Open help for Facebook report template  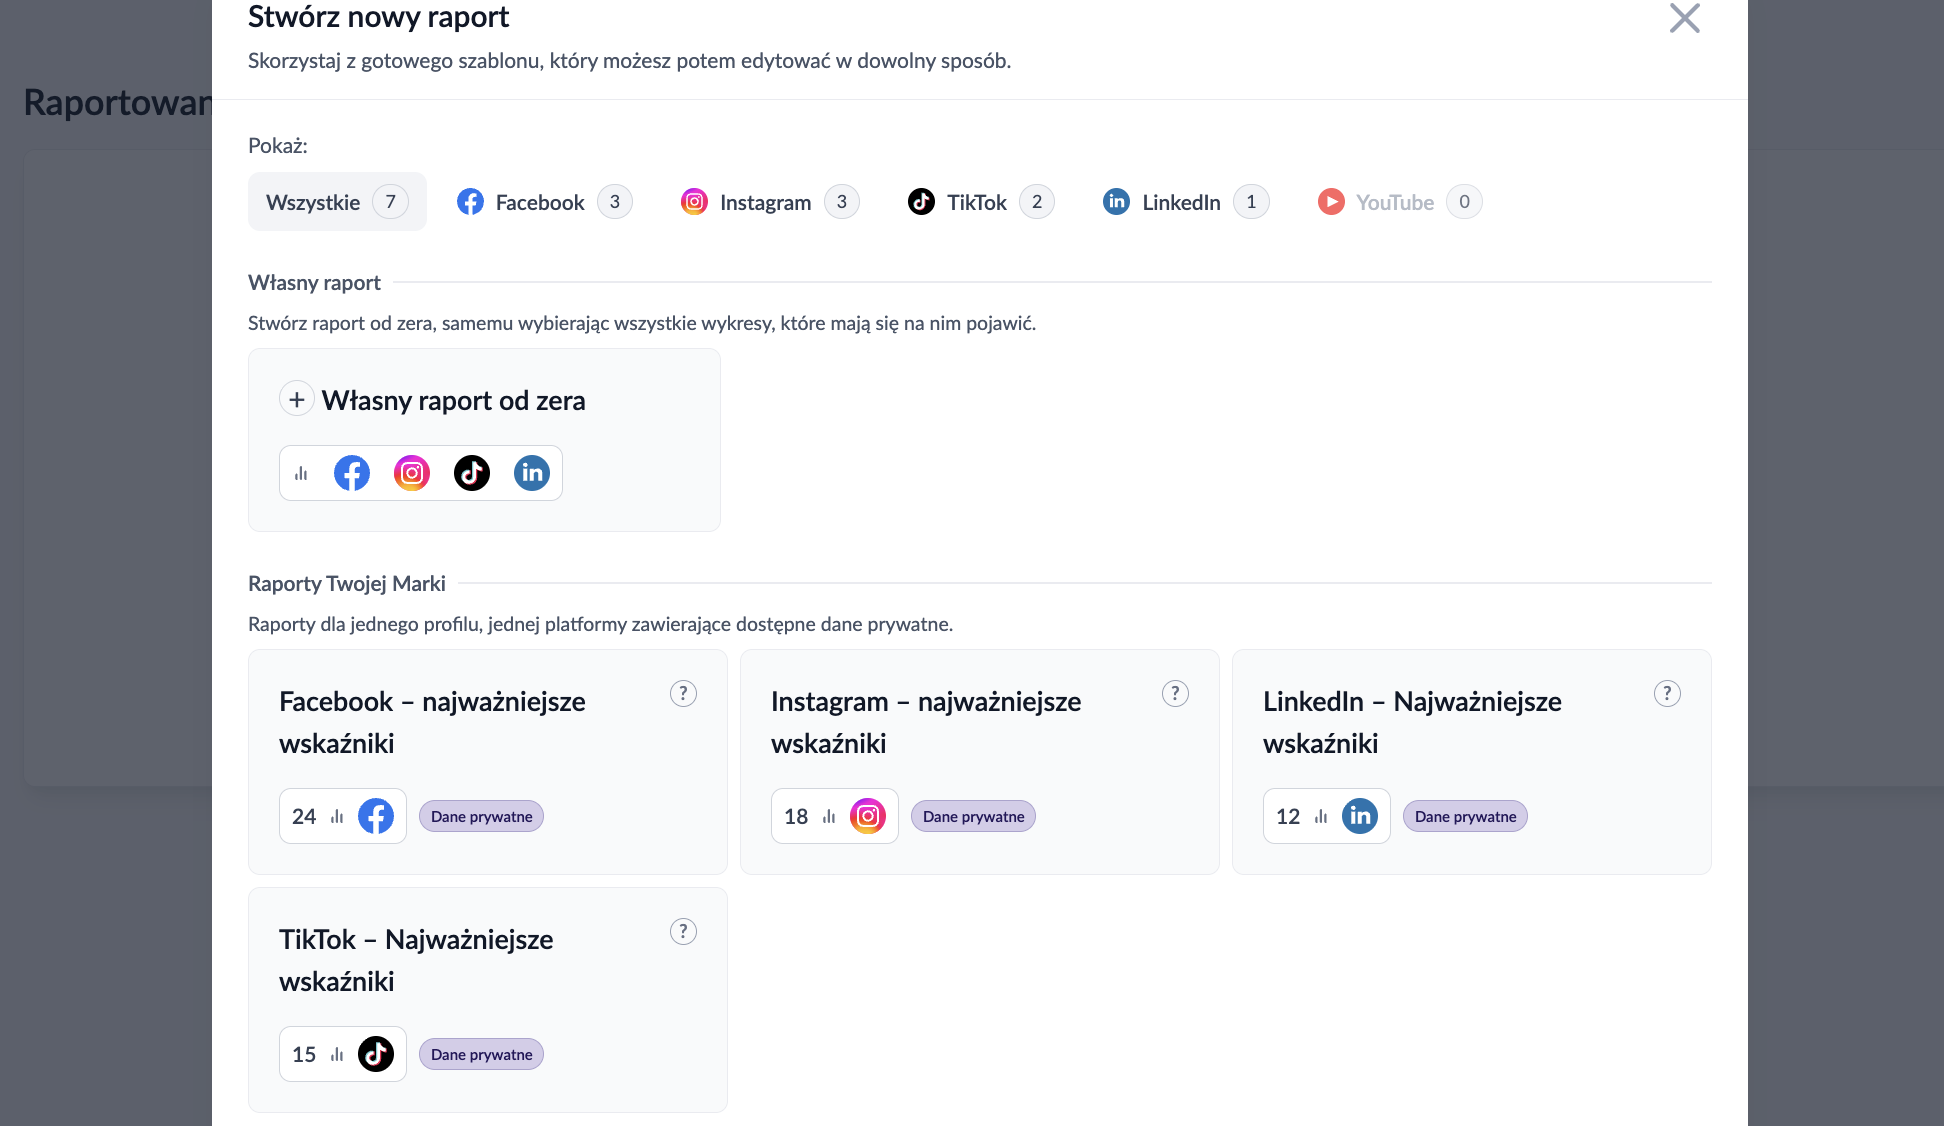[683, 693]
